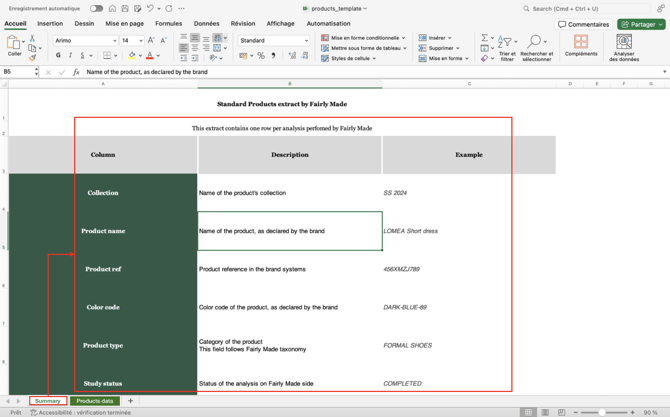Toggle the Enregistrement automatique switch

tap(97, 8)
